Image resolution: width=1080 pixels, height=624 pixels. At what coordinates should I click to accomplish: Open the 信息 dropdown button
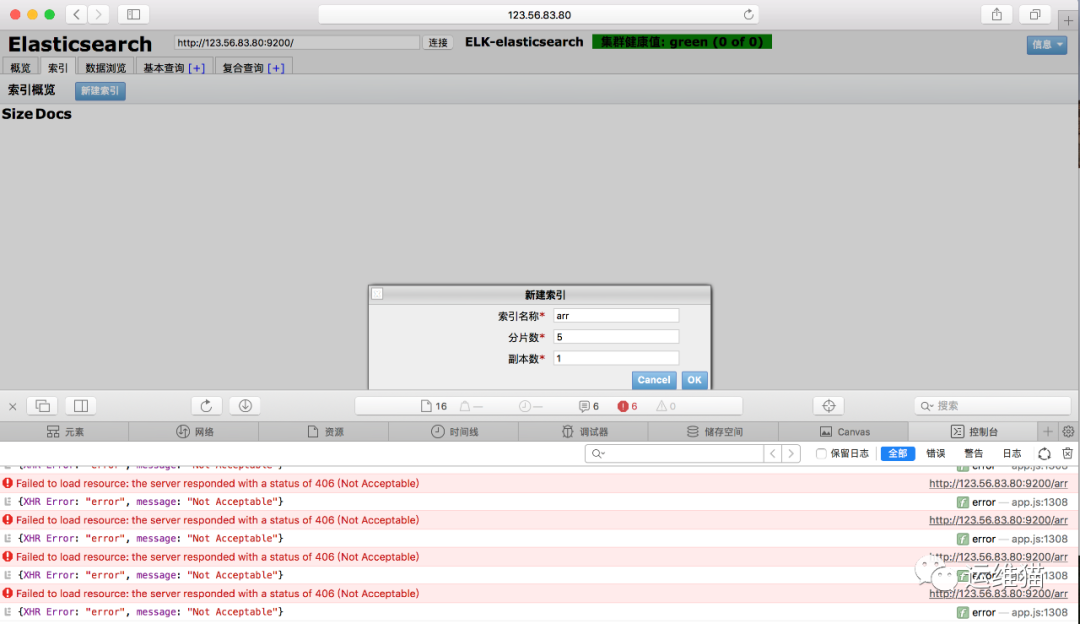1046,45
